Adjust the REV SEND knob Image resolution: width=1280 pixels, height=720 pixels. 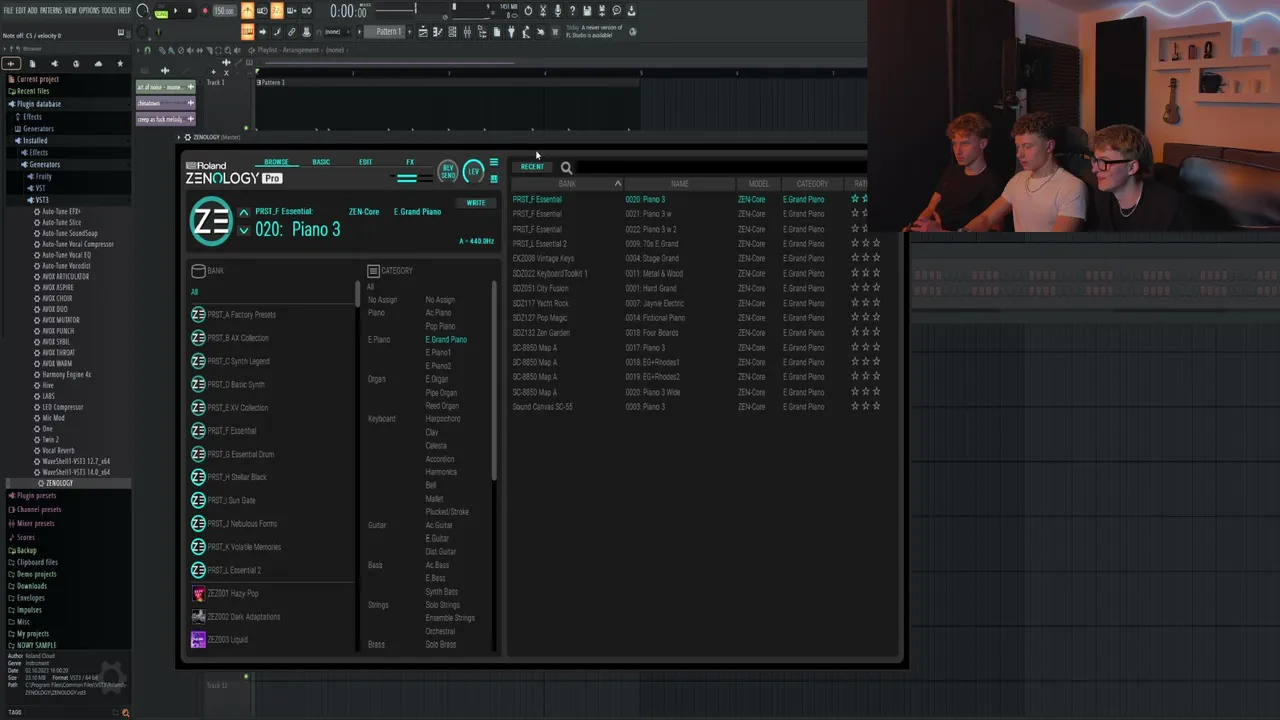[x=447, y=171]
